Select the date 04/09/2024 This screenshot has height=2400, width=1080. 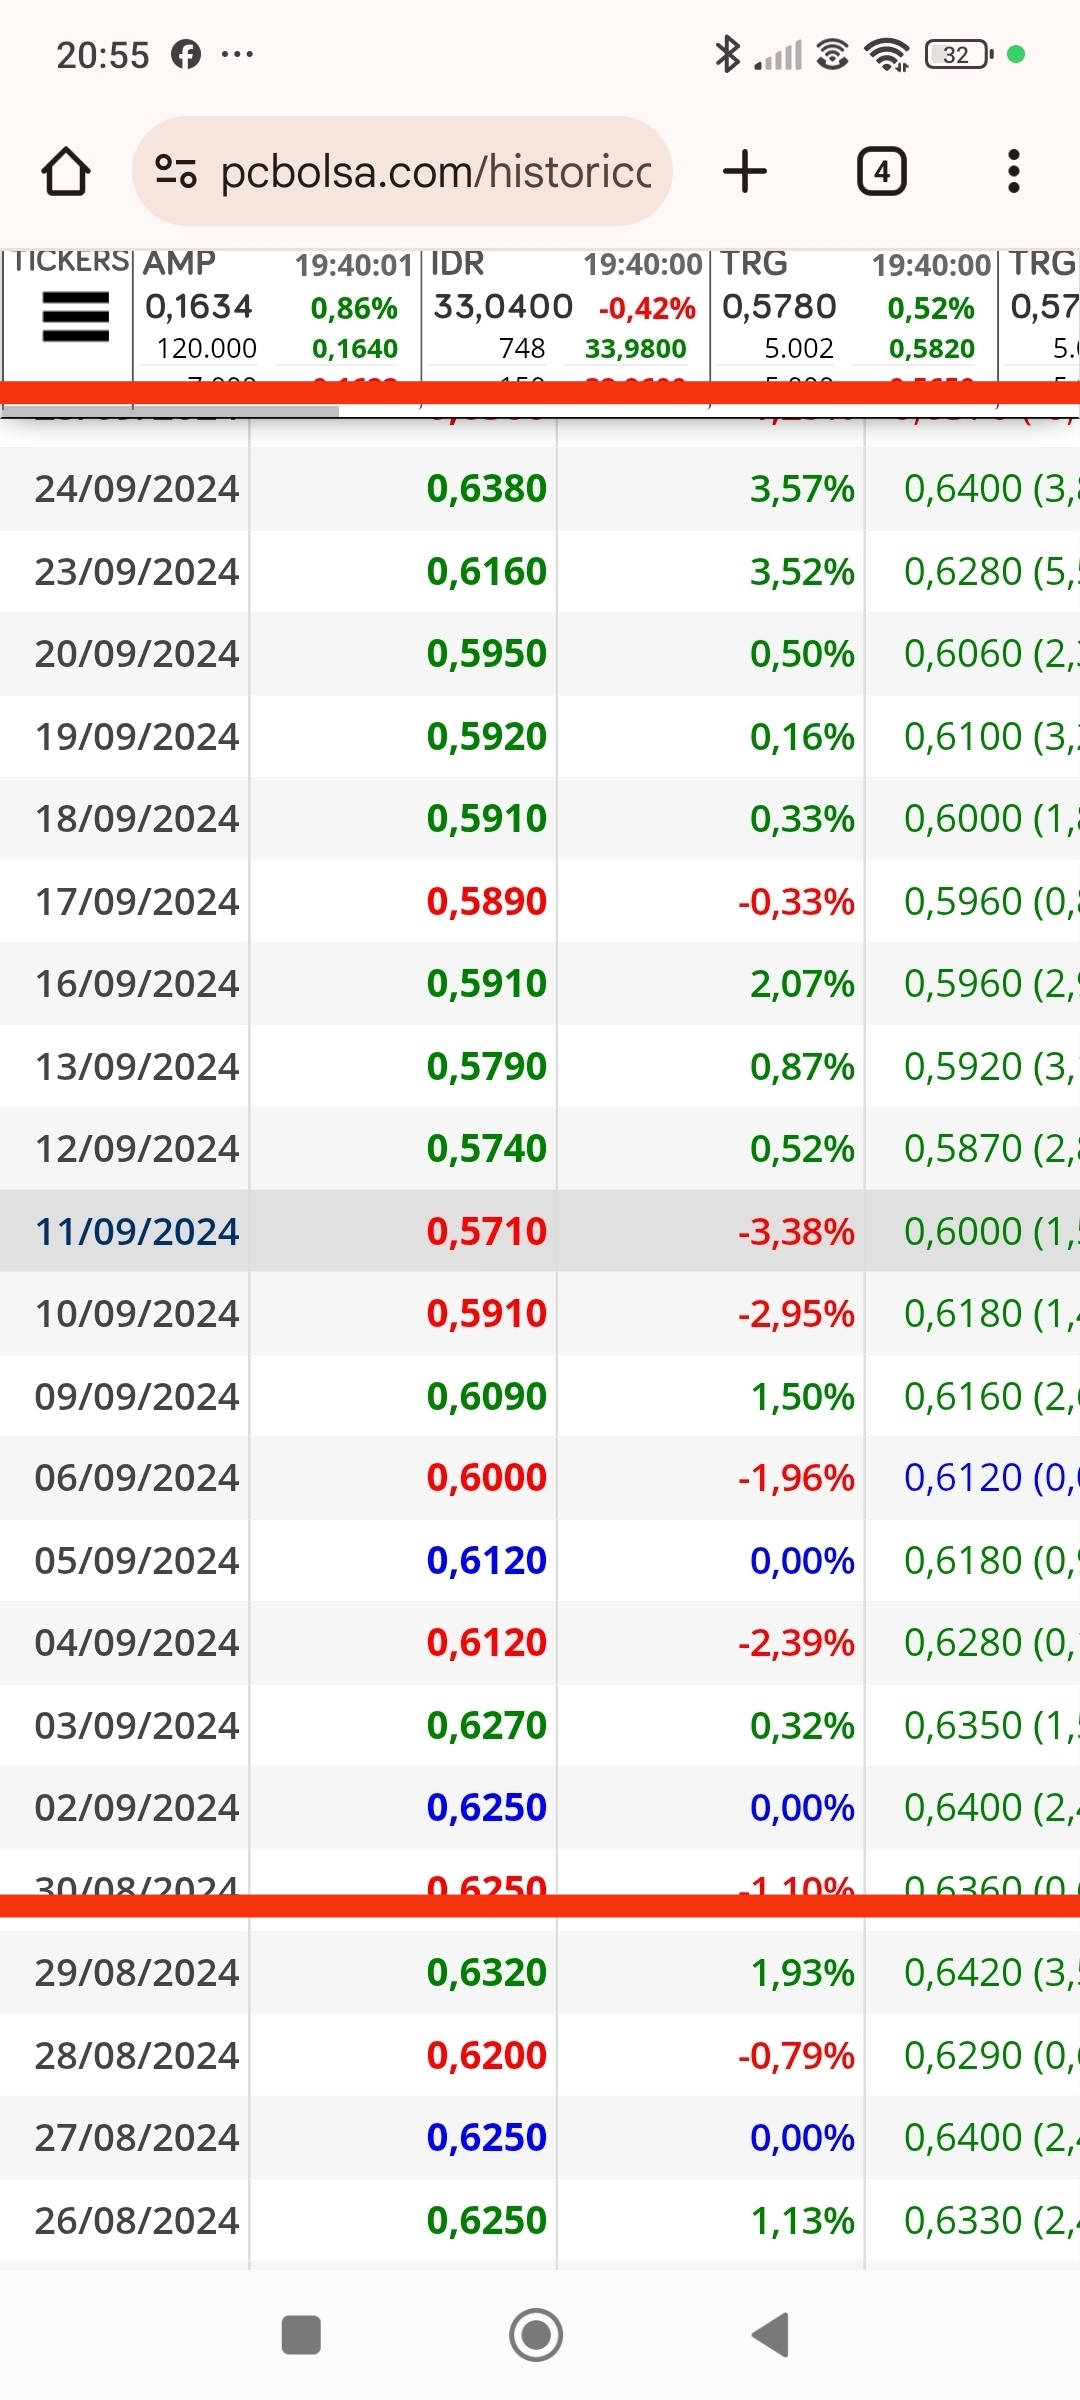[137, 1643]
